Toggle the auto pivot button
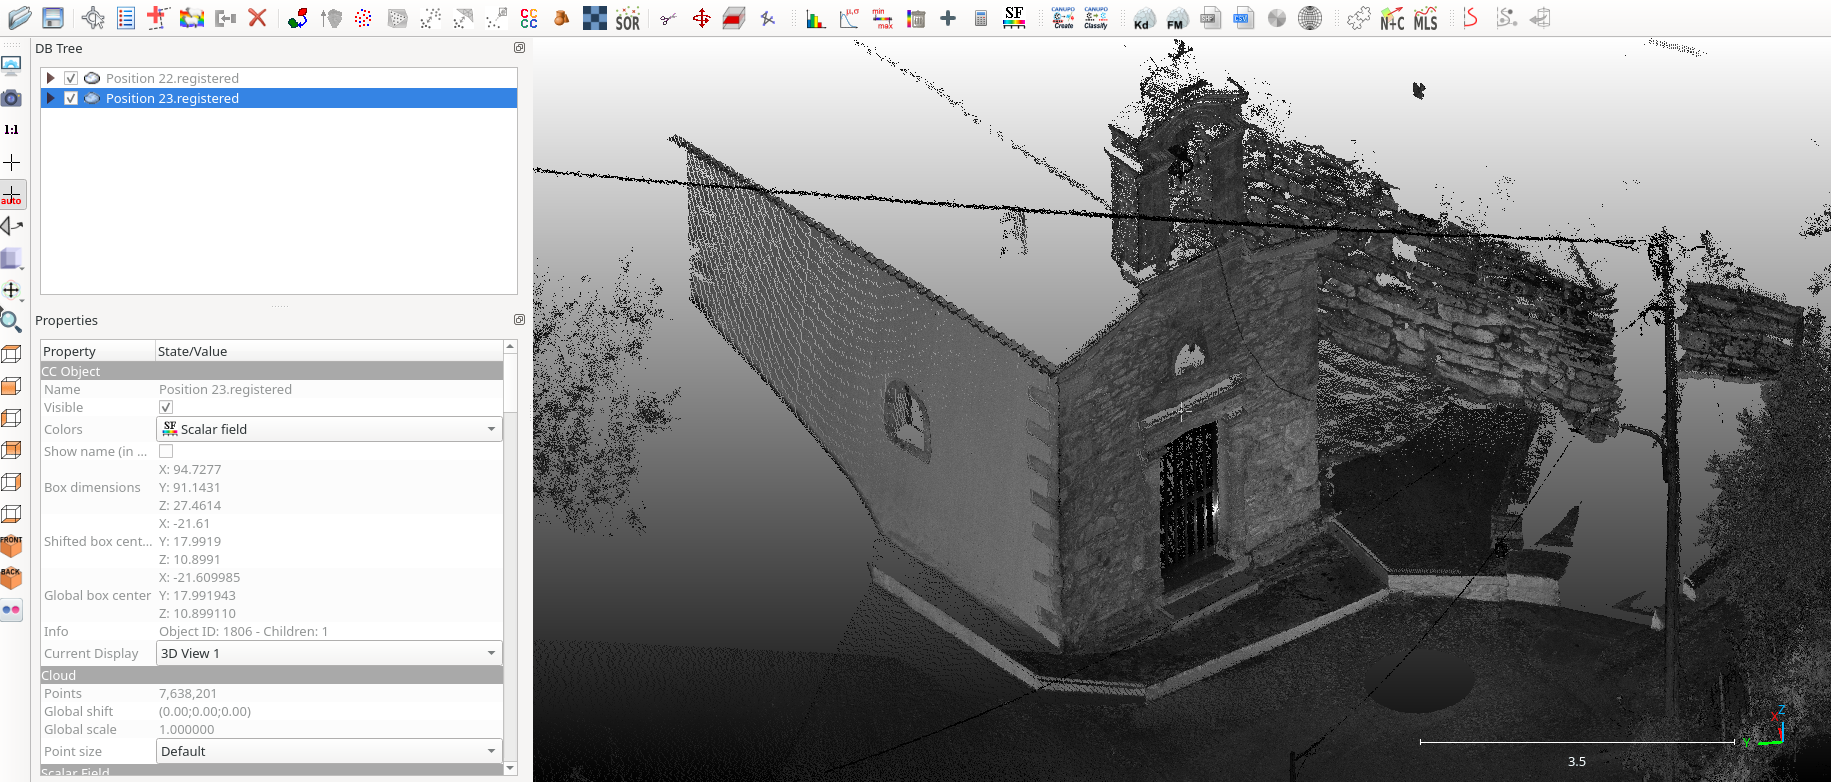1831x782 pixels. click(x=12, y=194)
